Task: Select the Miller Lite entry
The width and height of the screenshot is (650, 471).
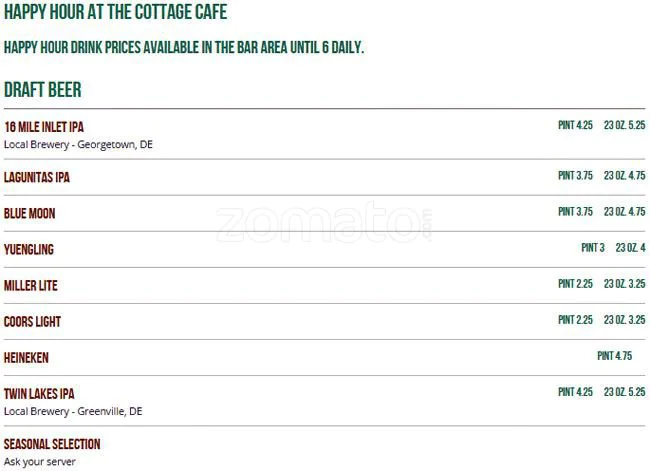Action: [x=31, y=286]
